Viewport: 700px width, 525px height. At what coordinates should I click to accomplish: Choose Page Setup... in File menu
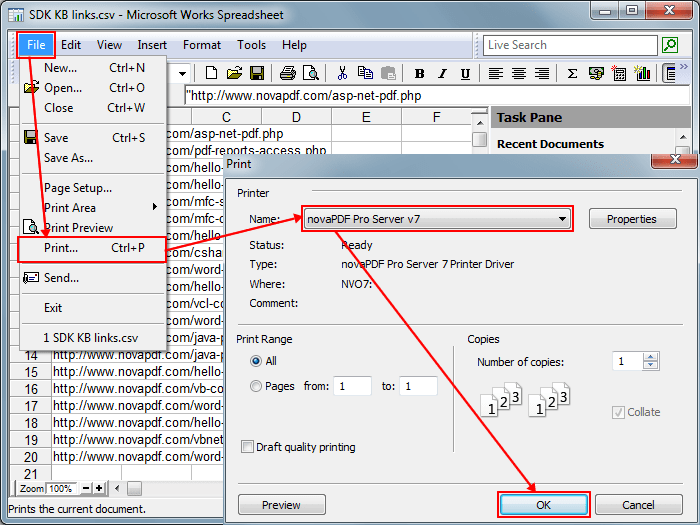(x=92, y=188)
